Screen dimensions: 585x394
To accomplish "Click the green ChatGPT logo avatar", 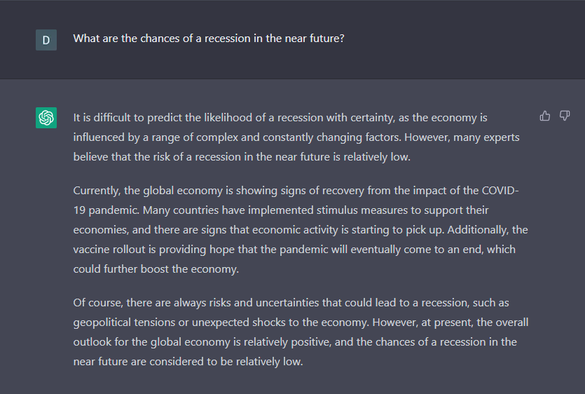I will [46, 118].
